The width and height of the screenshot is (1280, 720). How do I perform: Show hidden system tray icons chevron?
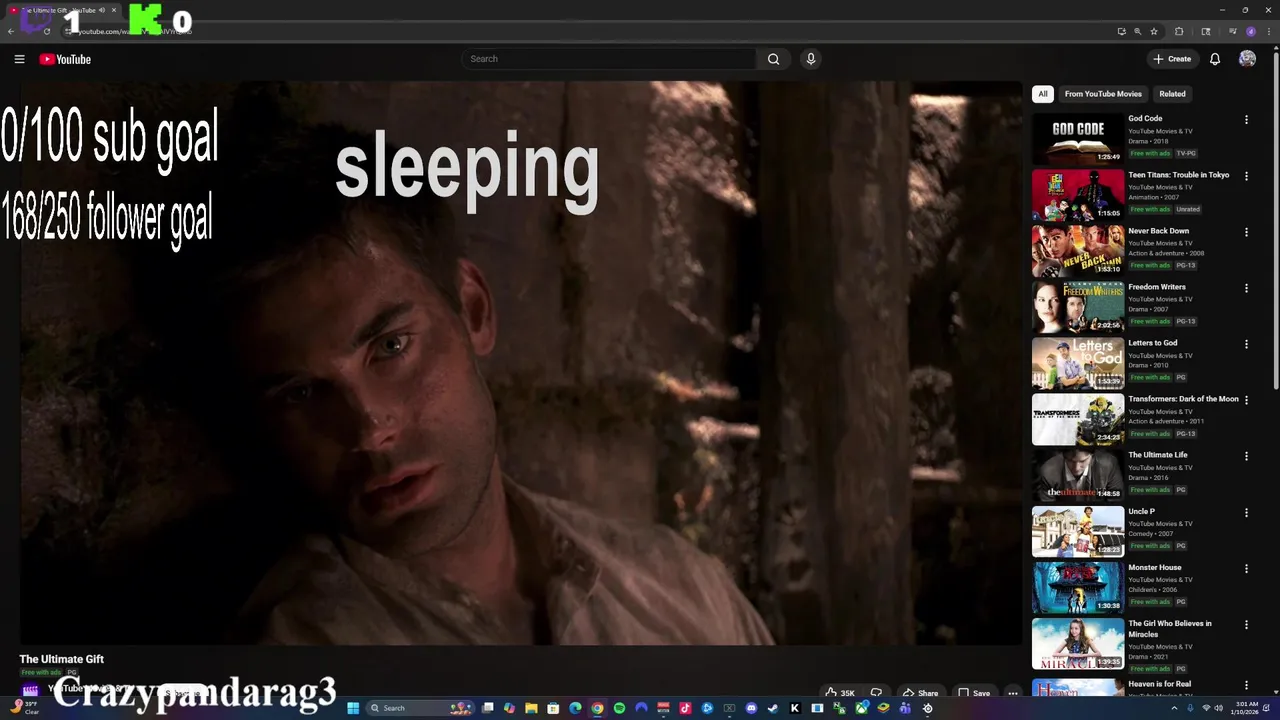point(1175,708)
